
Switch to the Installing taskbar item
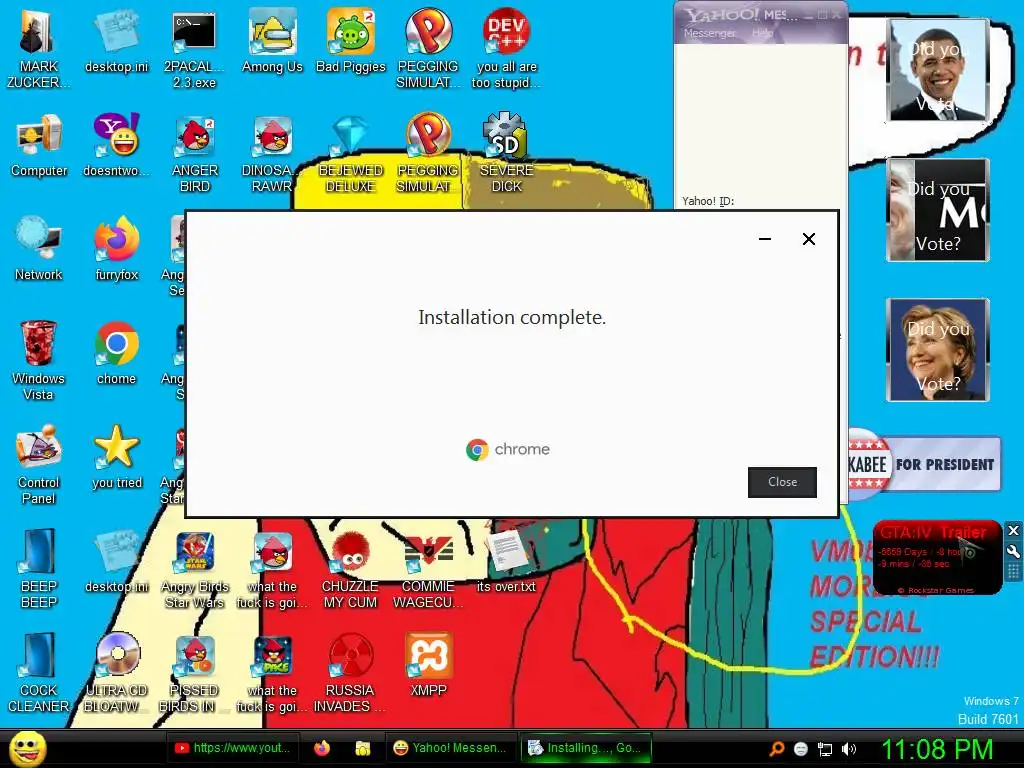click(x=586, y=748)
